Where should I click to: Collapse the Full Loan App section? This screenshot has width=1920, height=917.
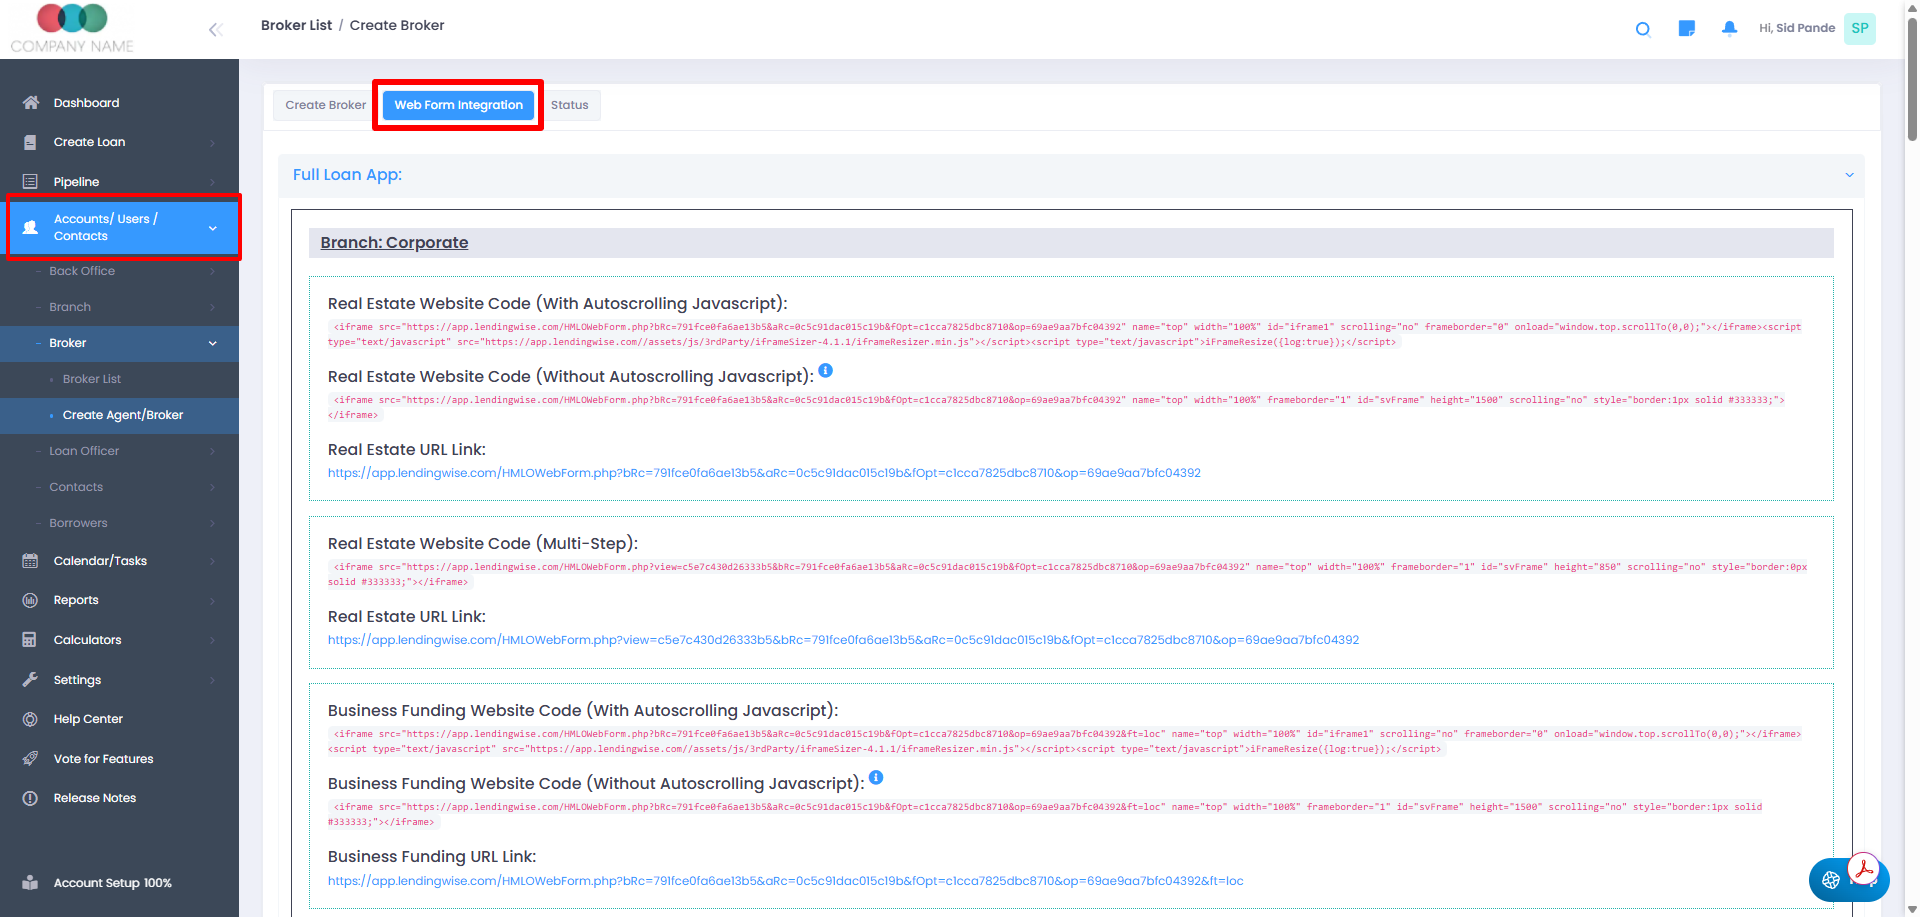(x=1849, y=175)
